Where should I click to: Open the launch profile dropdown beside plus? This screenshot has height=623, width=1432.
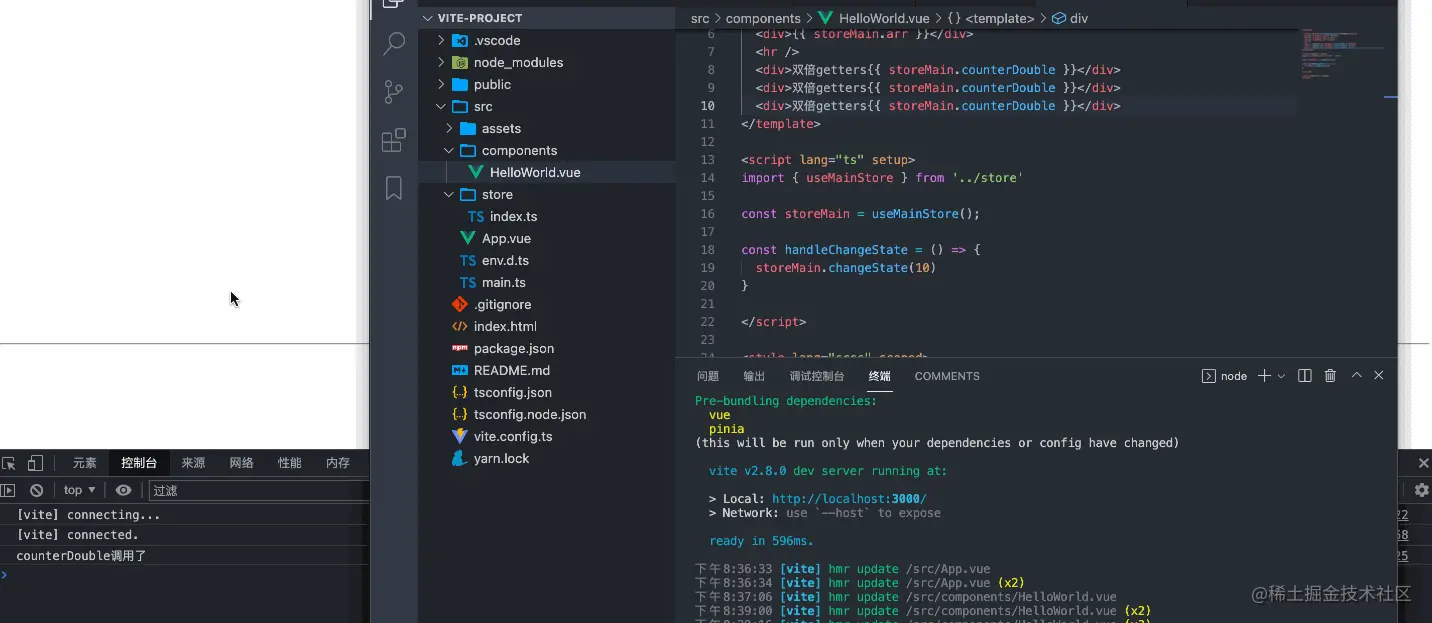pos(1281,376)
